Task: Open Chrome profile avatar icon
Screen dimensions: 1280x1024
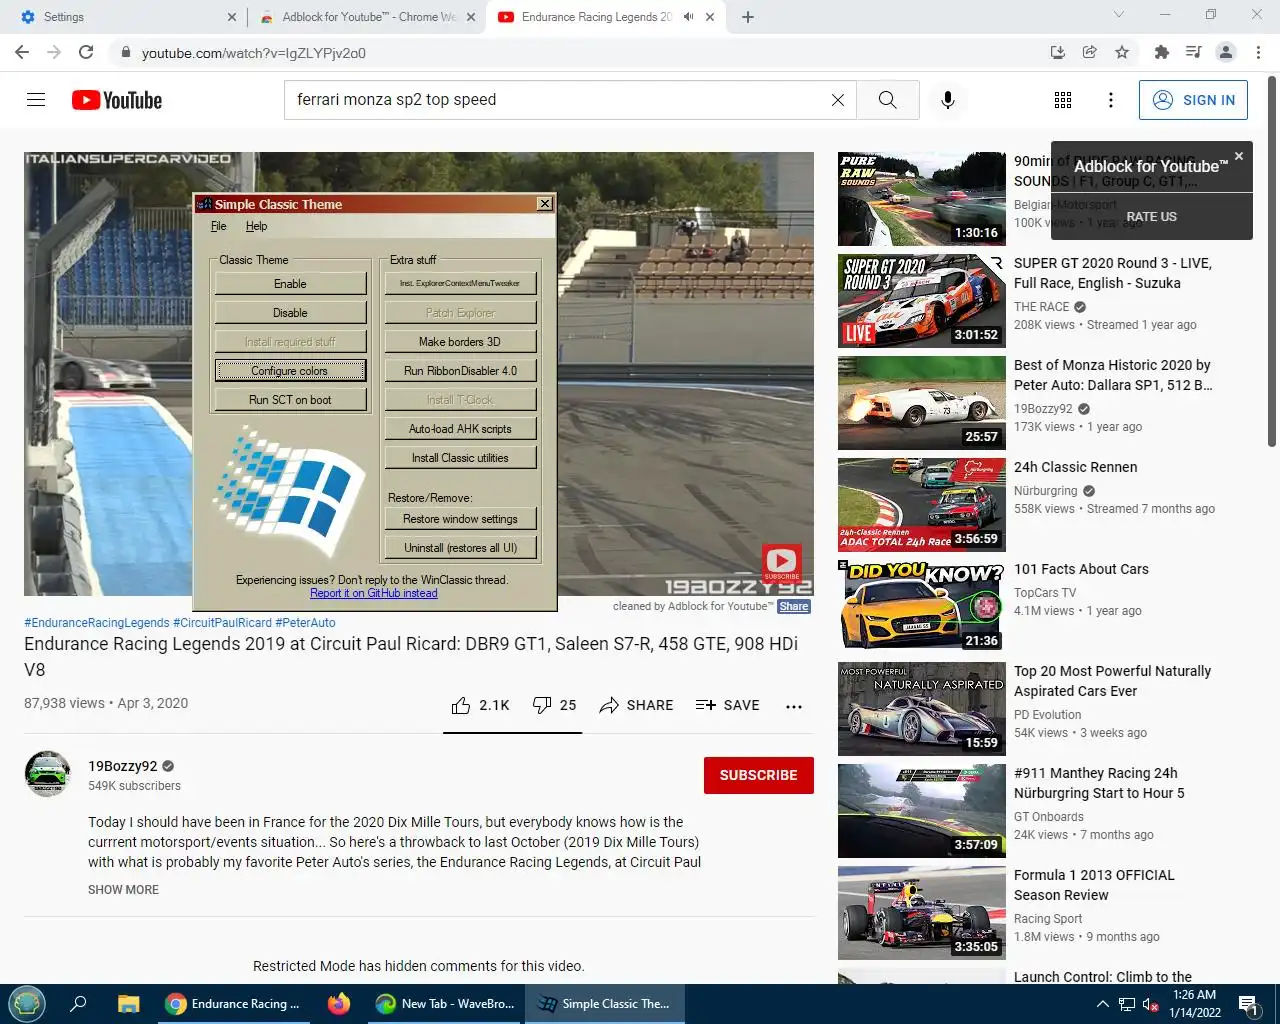Action: [x=1226, y=52]
